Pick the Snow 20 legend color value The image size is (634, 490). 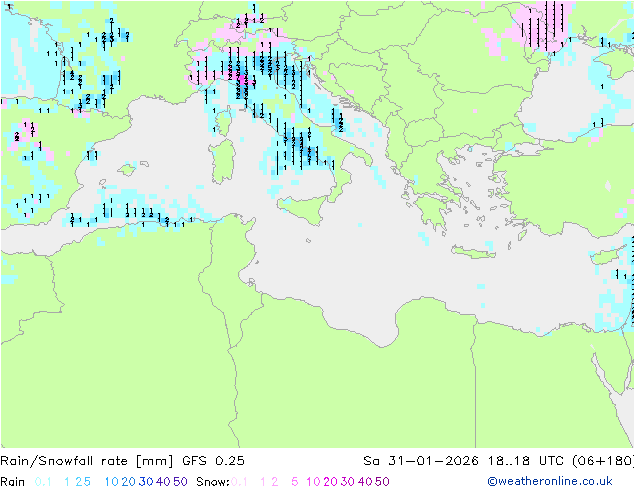point(330,482)
